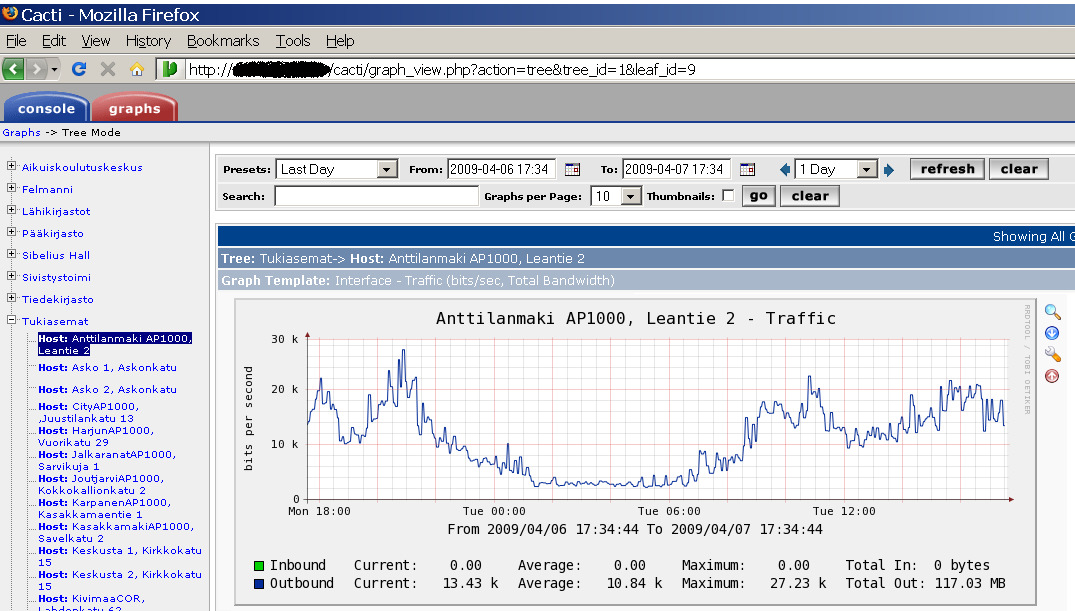Reload the page with the refresh icon

point(79,69)
